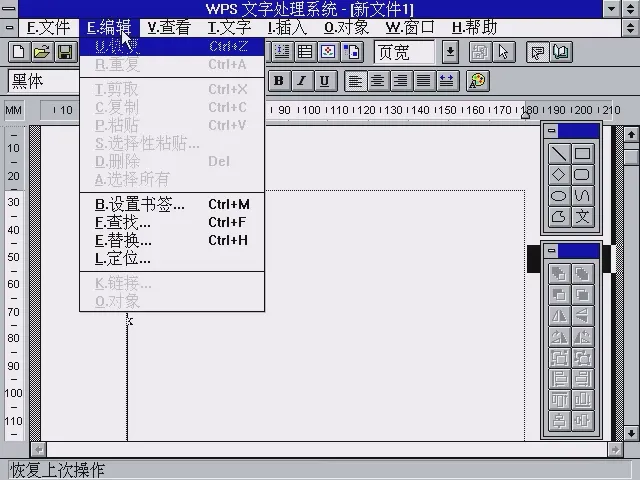
Task: Set right text alignment
Action: (401, 81)
